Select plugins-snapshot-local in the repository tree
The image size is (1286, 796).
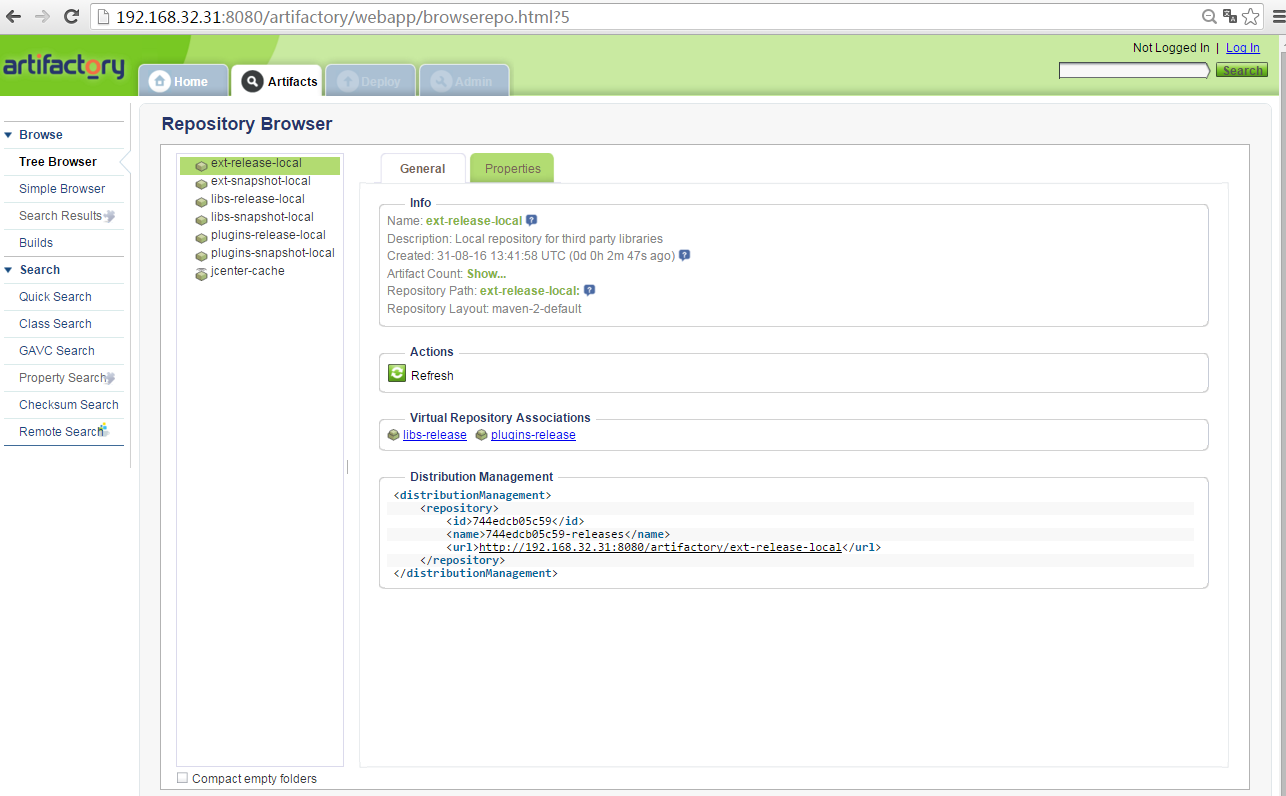(273, 253)
